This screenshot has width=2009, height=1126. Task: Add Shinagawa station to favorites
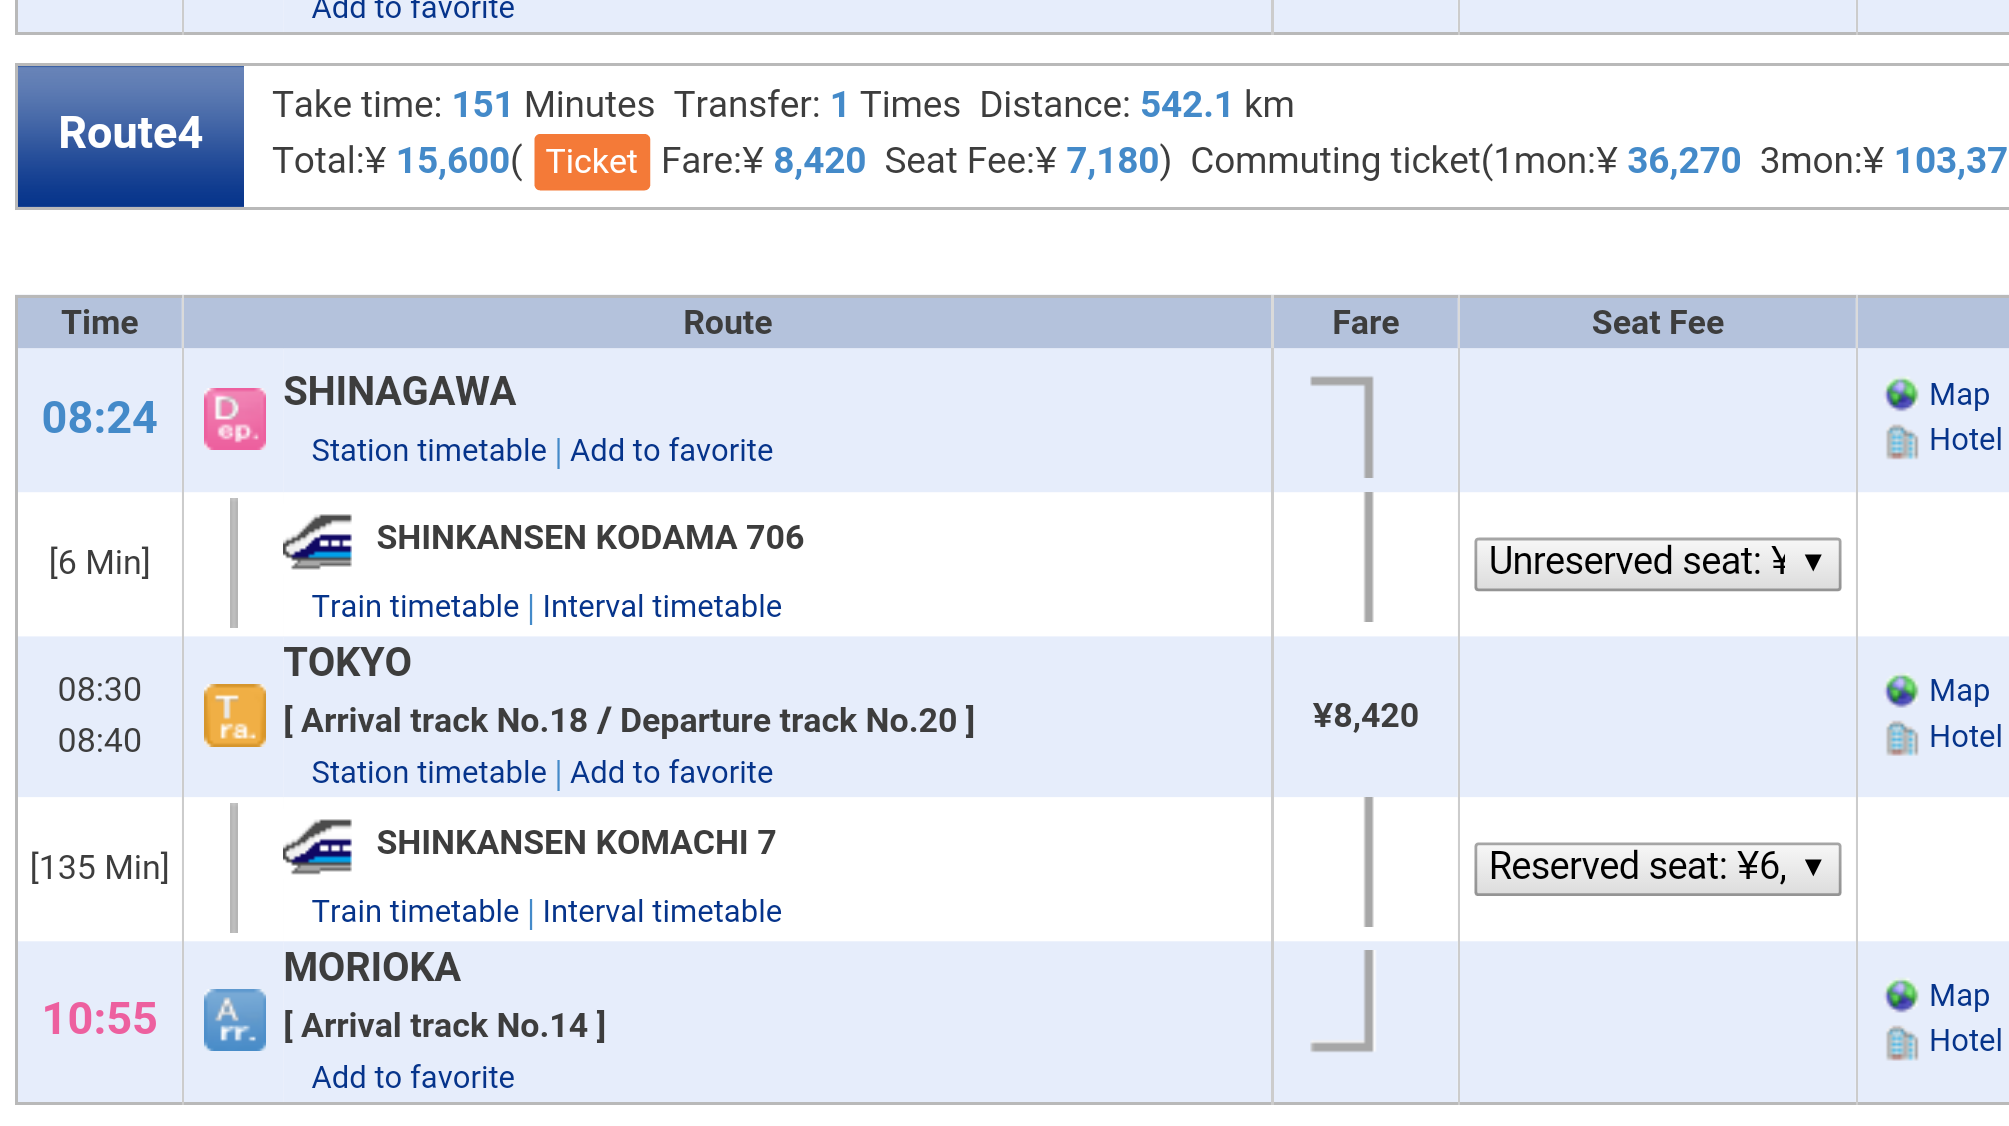tap(671, 451)
